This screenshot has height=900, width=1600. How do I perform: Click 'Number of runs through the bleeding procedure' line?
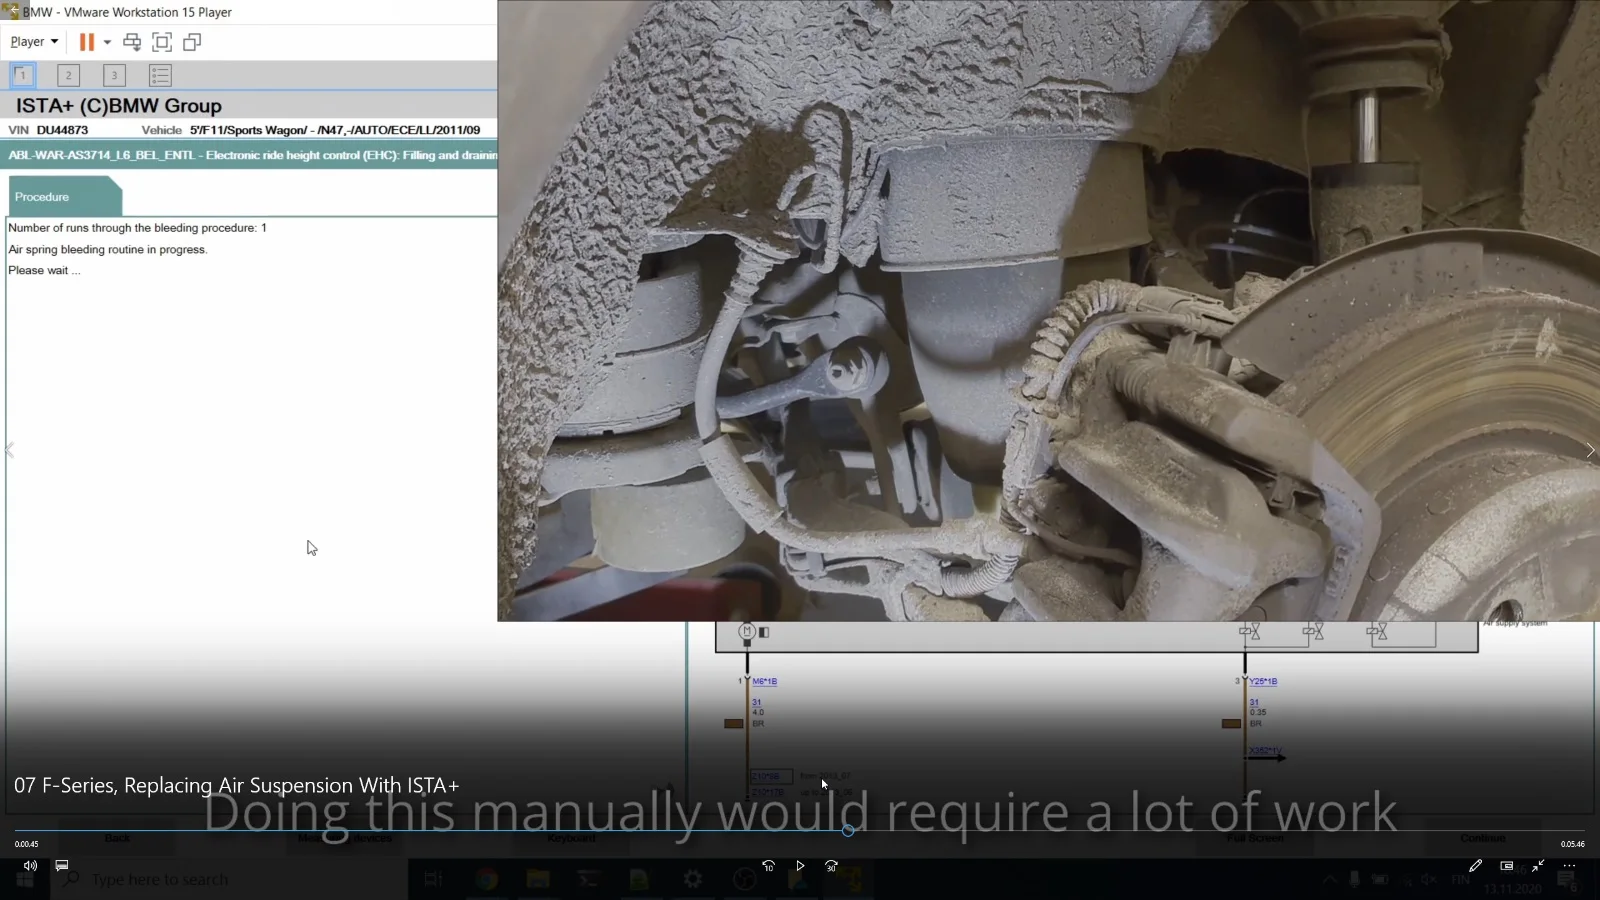tap(137, 228)
